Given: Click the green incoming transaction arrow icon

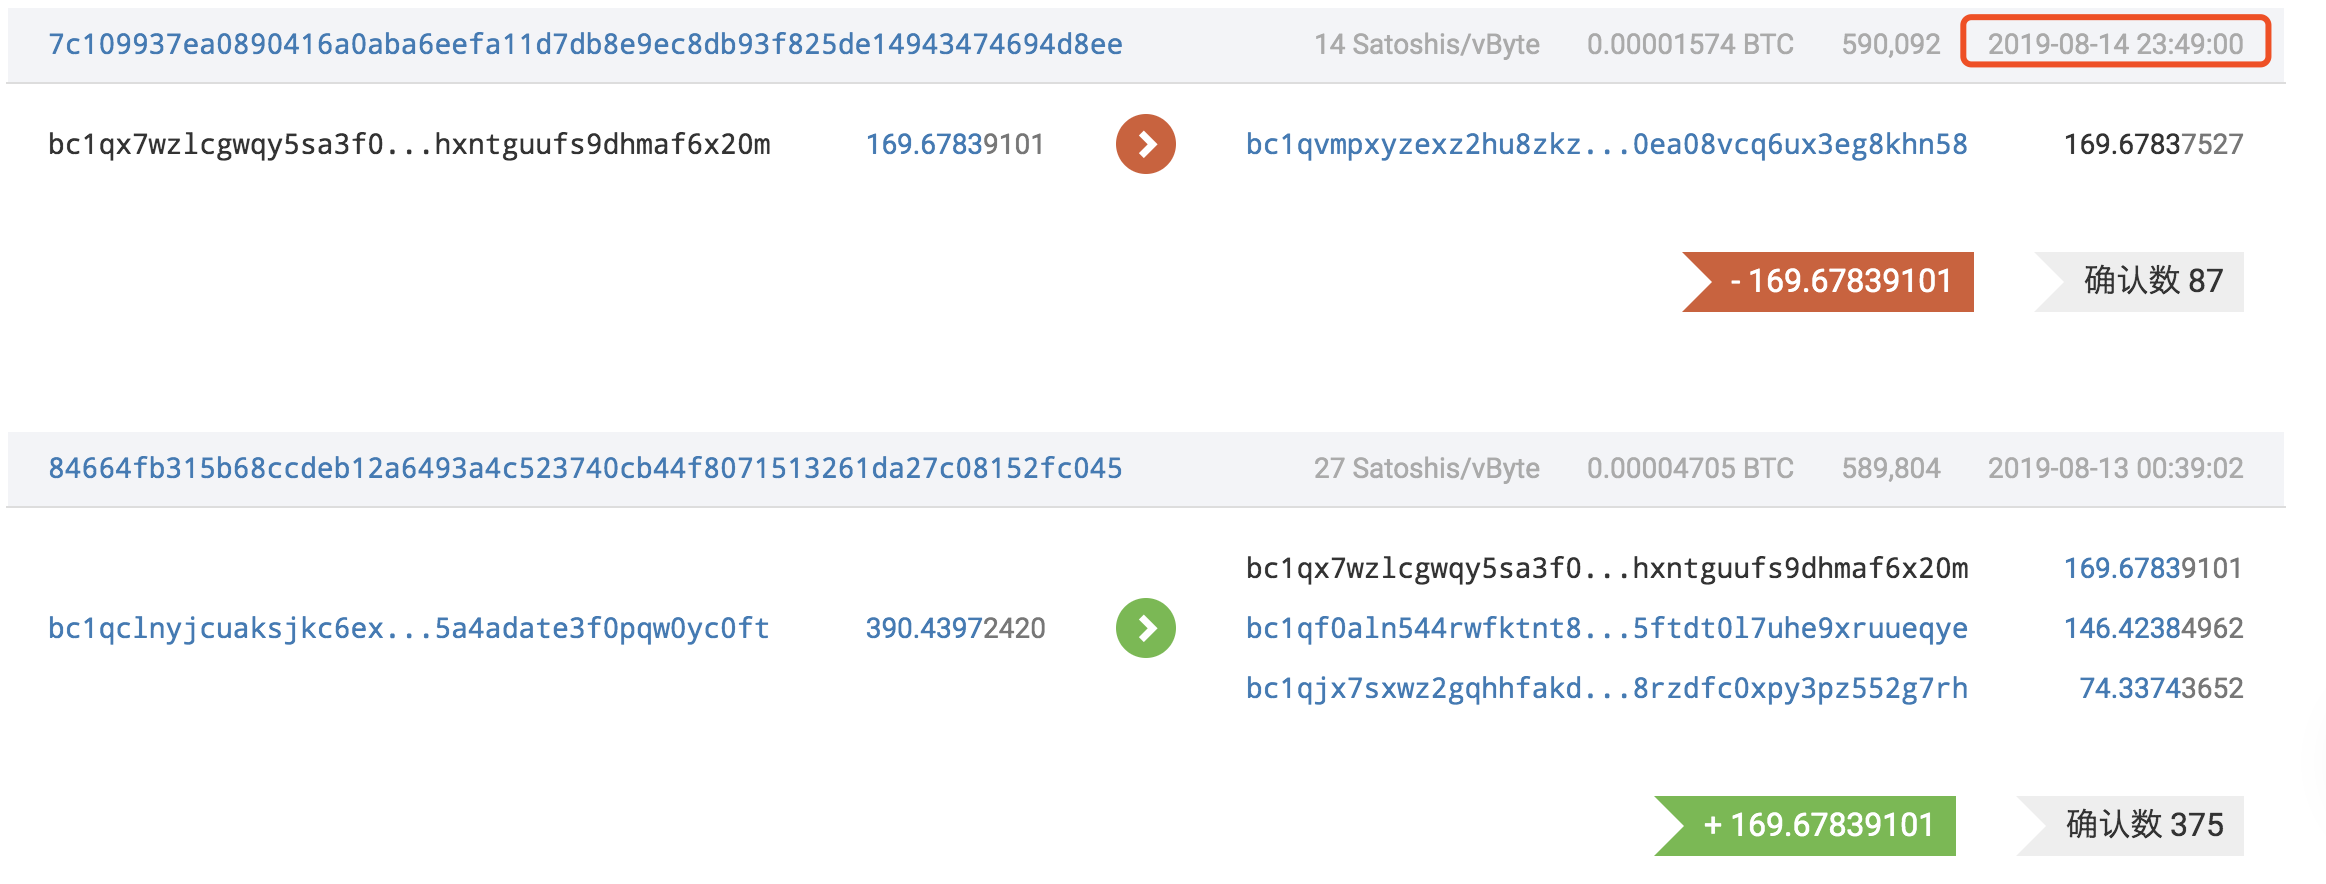Looking at the screenshot, I should click(1145, 628).
